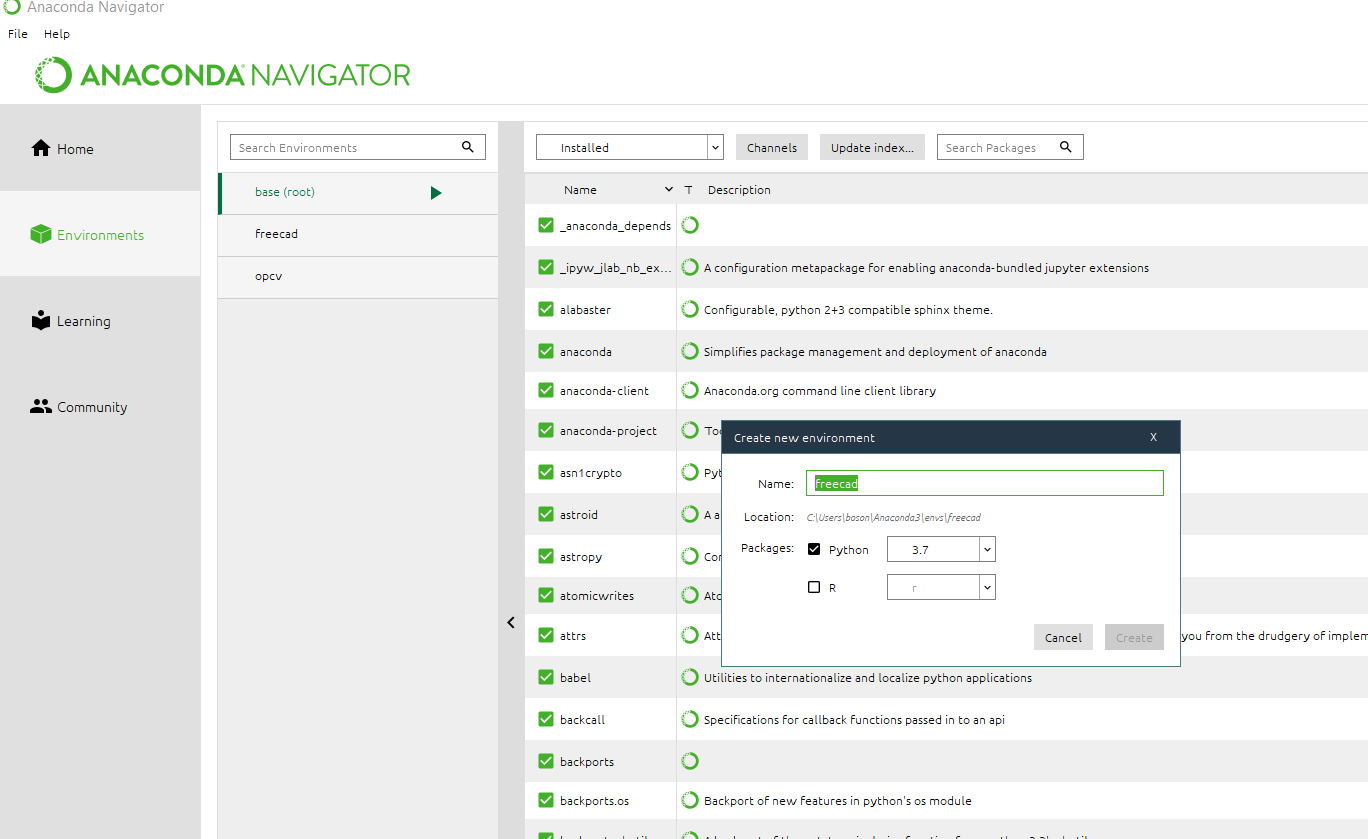Click the status circle icon for _ipyw_jlab_nb_ex
Image resolution: width=1368 pixels, height=839 pixels.
coord(690,267)
